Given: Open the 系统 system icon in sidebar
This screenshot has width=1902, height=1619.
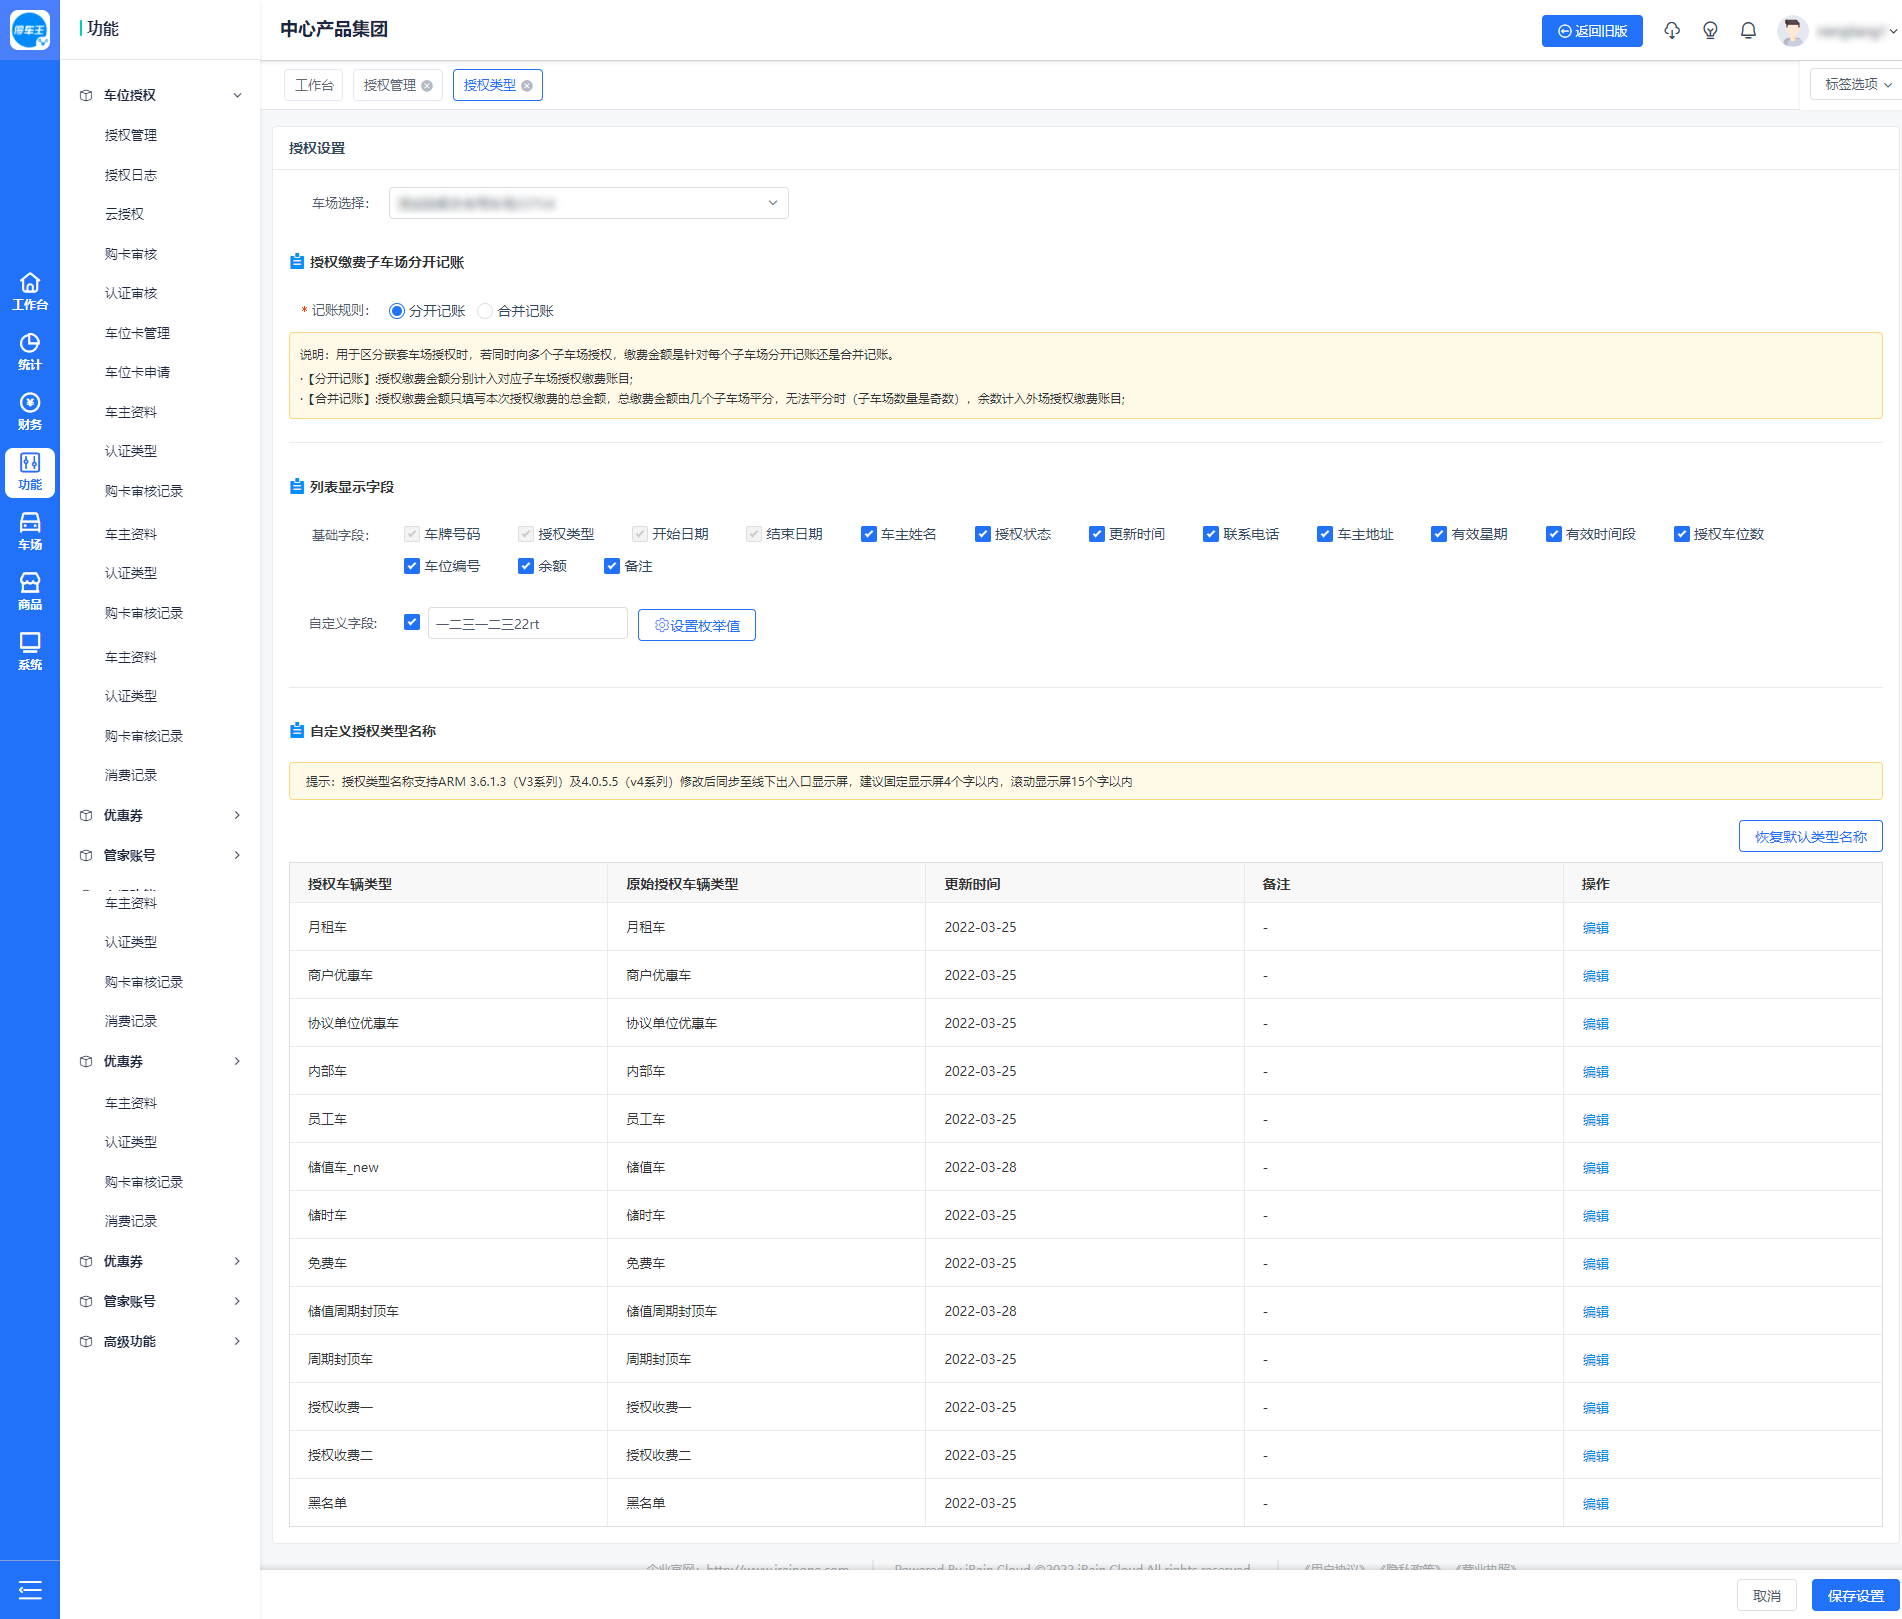Looking at the screenshot, I should click(30, 651).
